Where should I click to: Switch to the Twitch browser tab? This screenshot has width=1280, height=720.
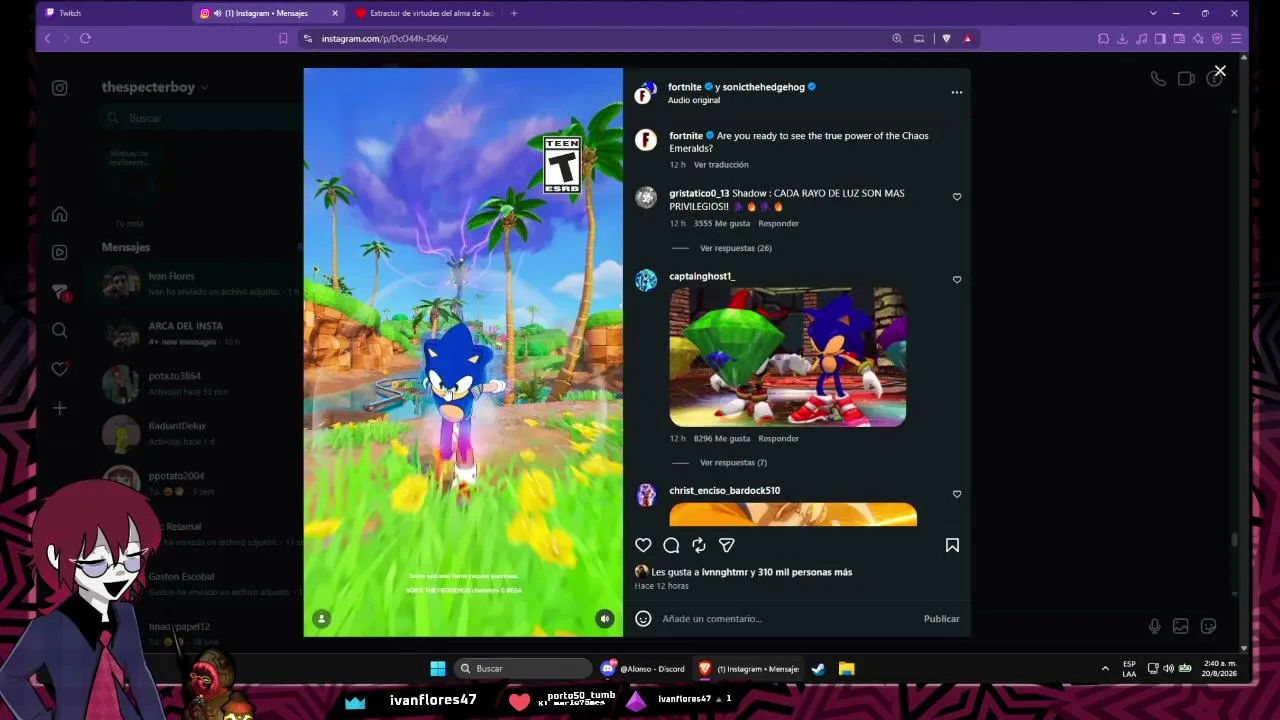[x=113, y=13]
